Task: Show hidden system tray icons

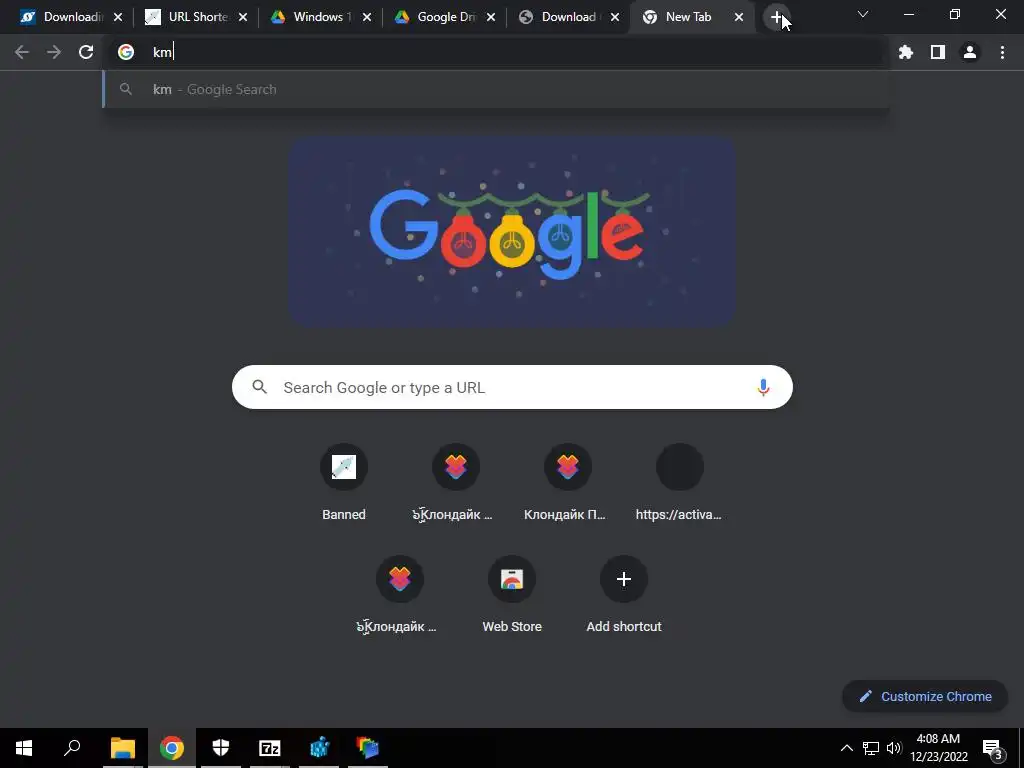Action: click(846, 748)
